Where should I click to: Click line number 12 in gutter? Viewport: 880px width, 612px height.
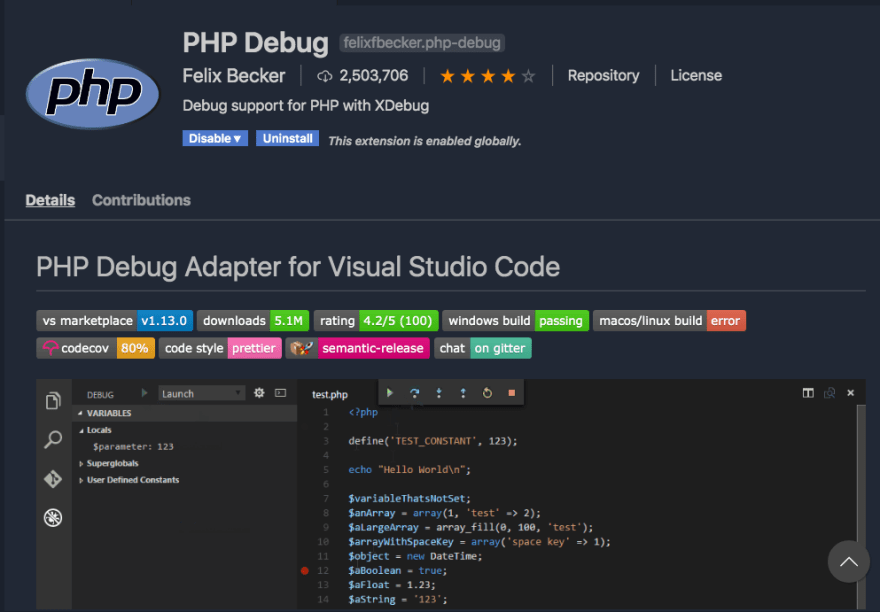click(x=323, y=570)
